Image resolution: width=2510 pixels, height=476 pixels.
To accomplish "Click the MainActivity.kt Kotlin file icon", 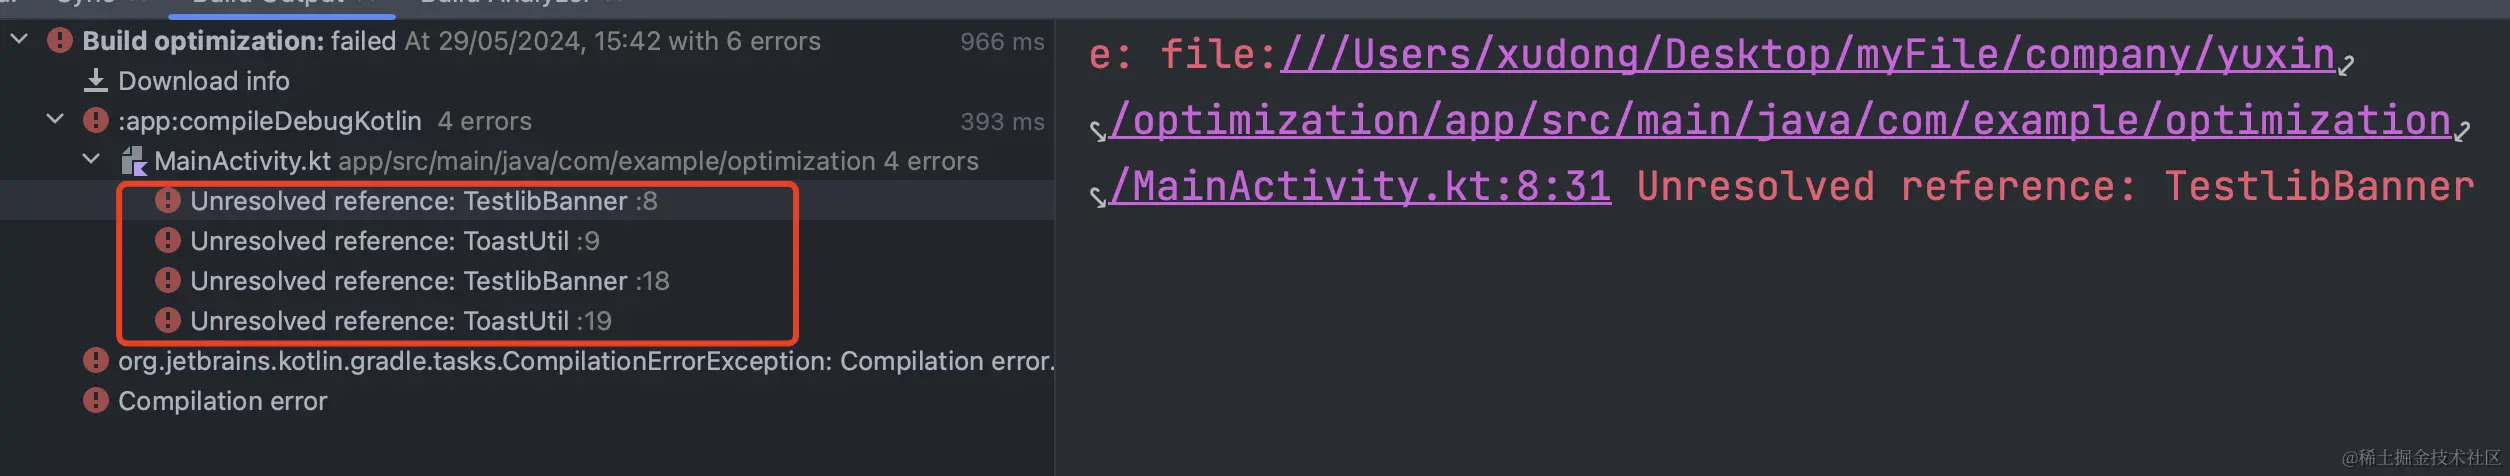I will tap(133, 161).
